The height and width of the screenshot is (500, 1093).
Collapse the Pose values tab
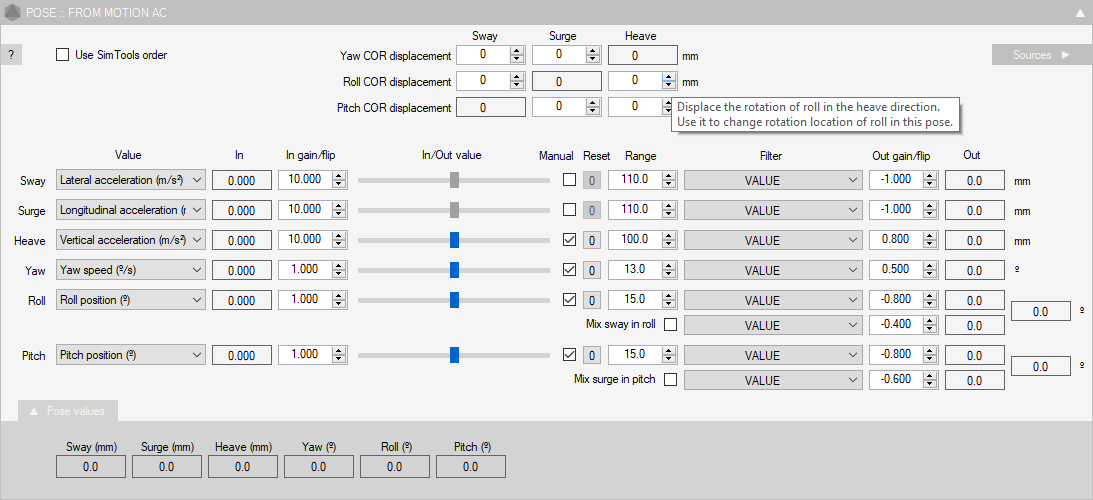pos(68,411)
